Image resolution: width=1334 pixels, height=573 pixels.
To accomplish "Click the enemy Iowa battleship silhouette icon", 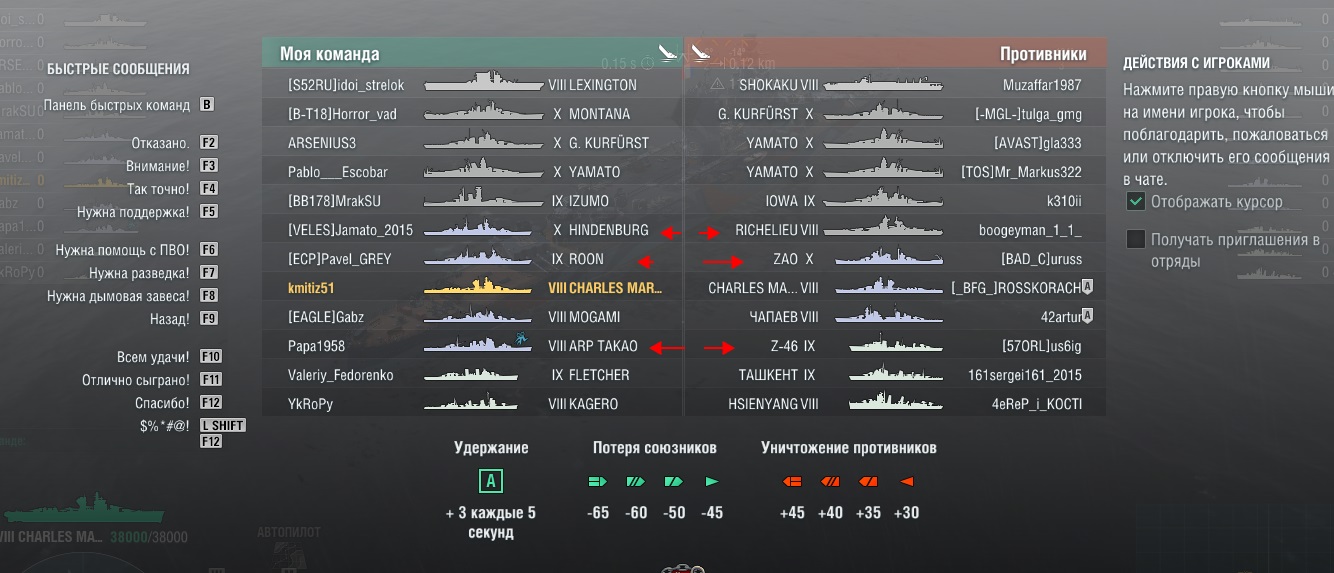I will (884, 199).
